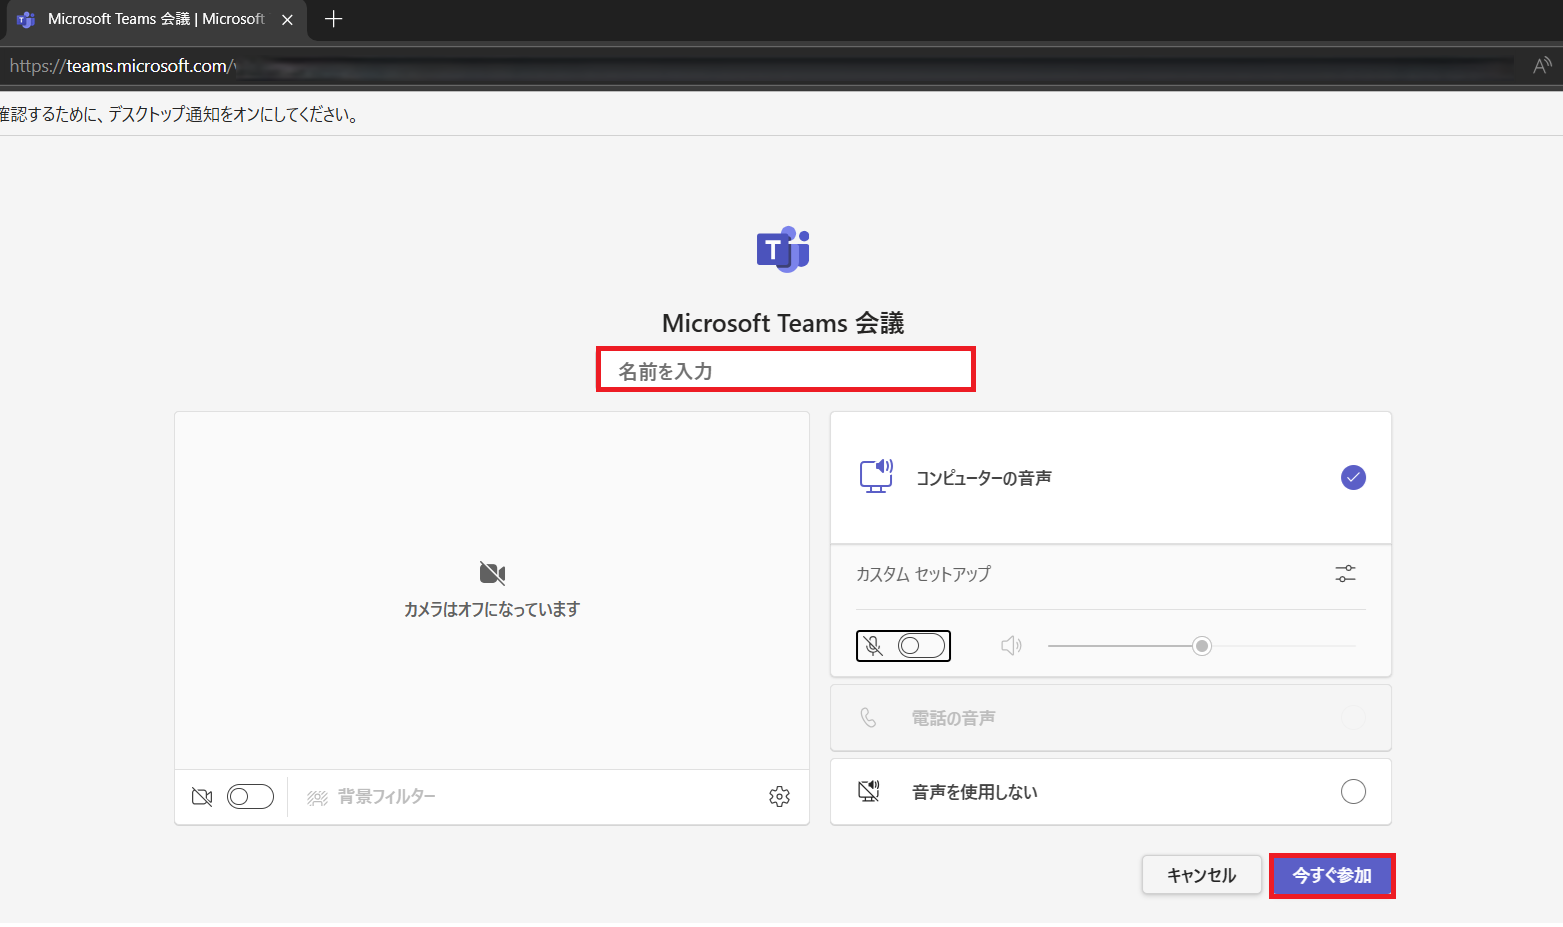Open device settings gear icon
The width and height of the screenshot is (1563, 927).
779,796
